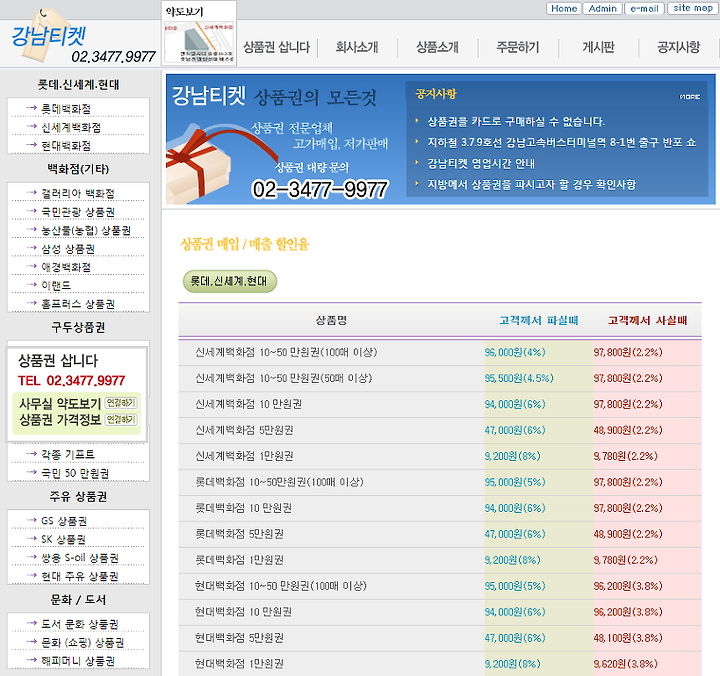Click 연결하기 next to 사무실 약도보기

(x=121, y=403)
